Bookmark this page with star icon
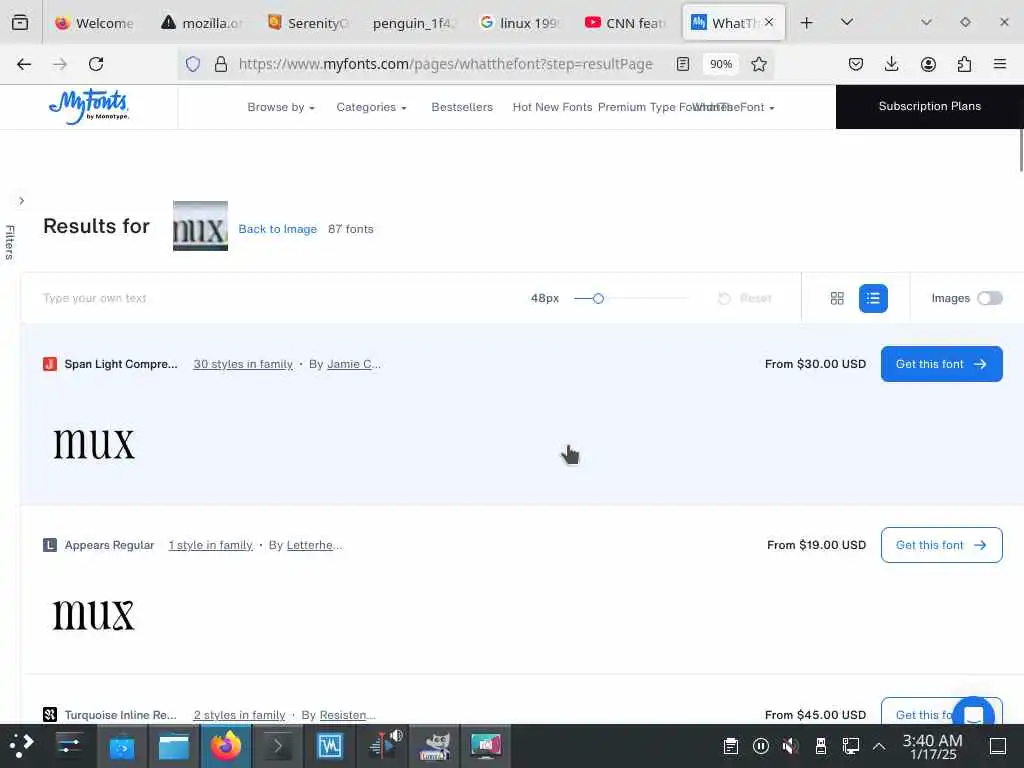The image size is (1024, 768). (x=758, y=64)
